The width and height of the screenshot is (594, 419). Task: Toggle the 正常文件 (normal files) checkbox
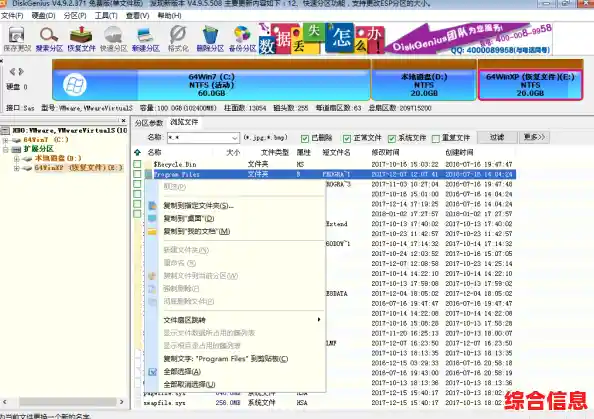point(347,139)
